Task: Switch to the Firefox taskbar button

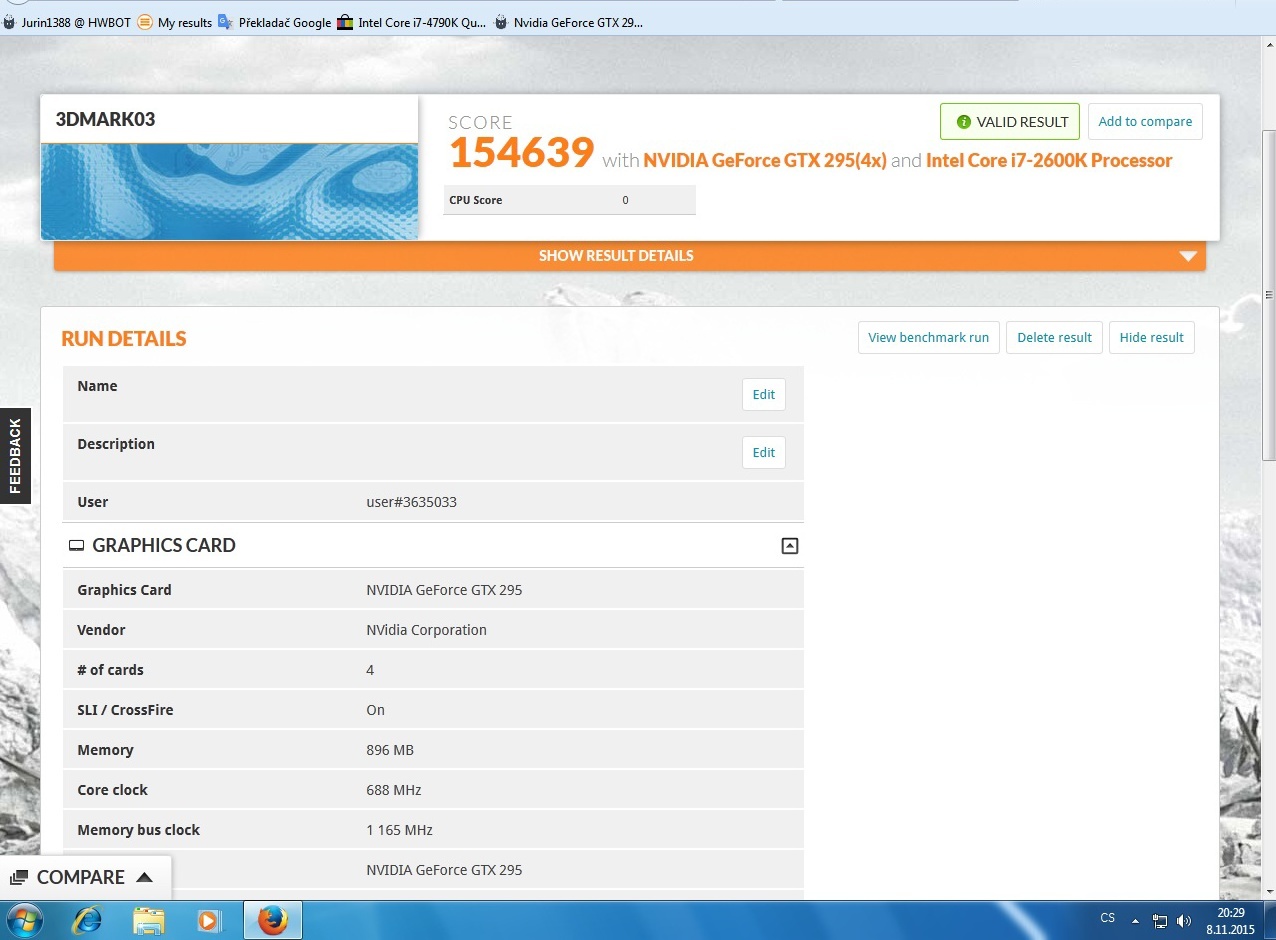Action: [273, 920]
